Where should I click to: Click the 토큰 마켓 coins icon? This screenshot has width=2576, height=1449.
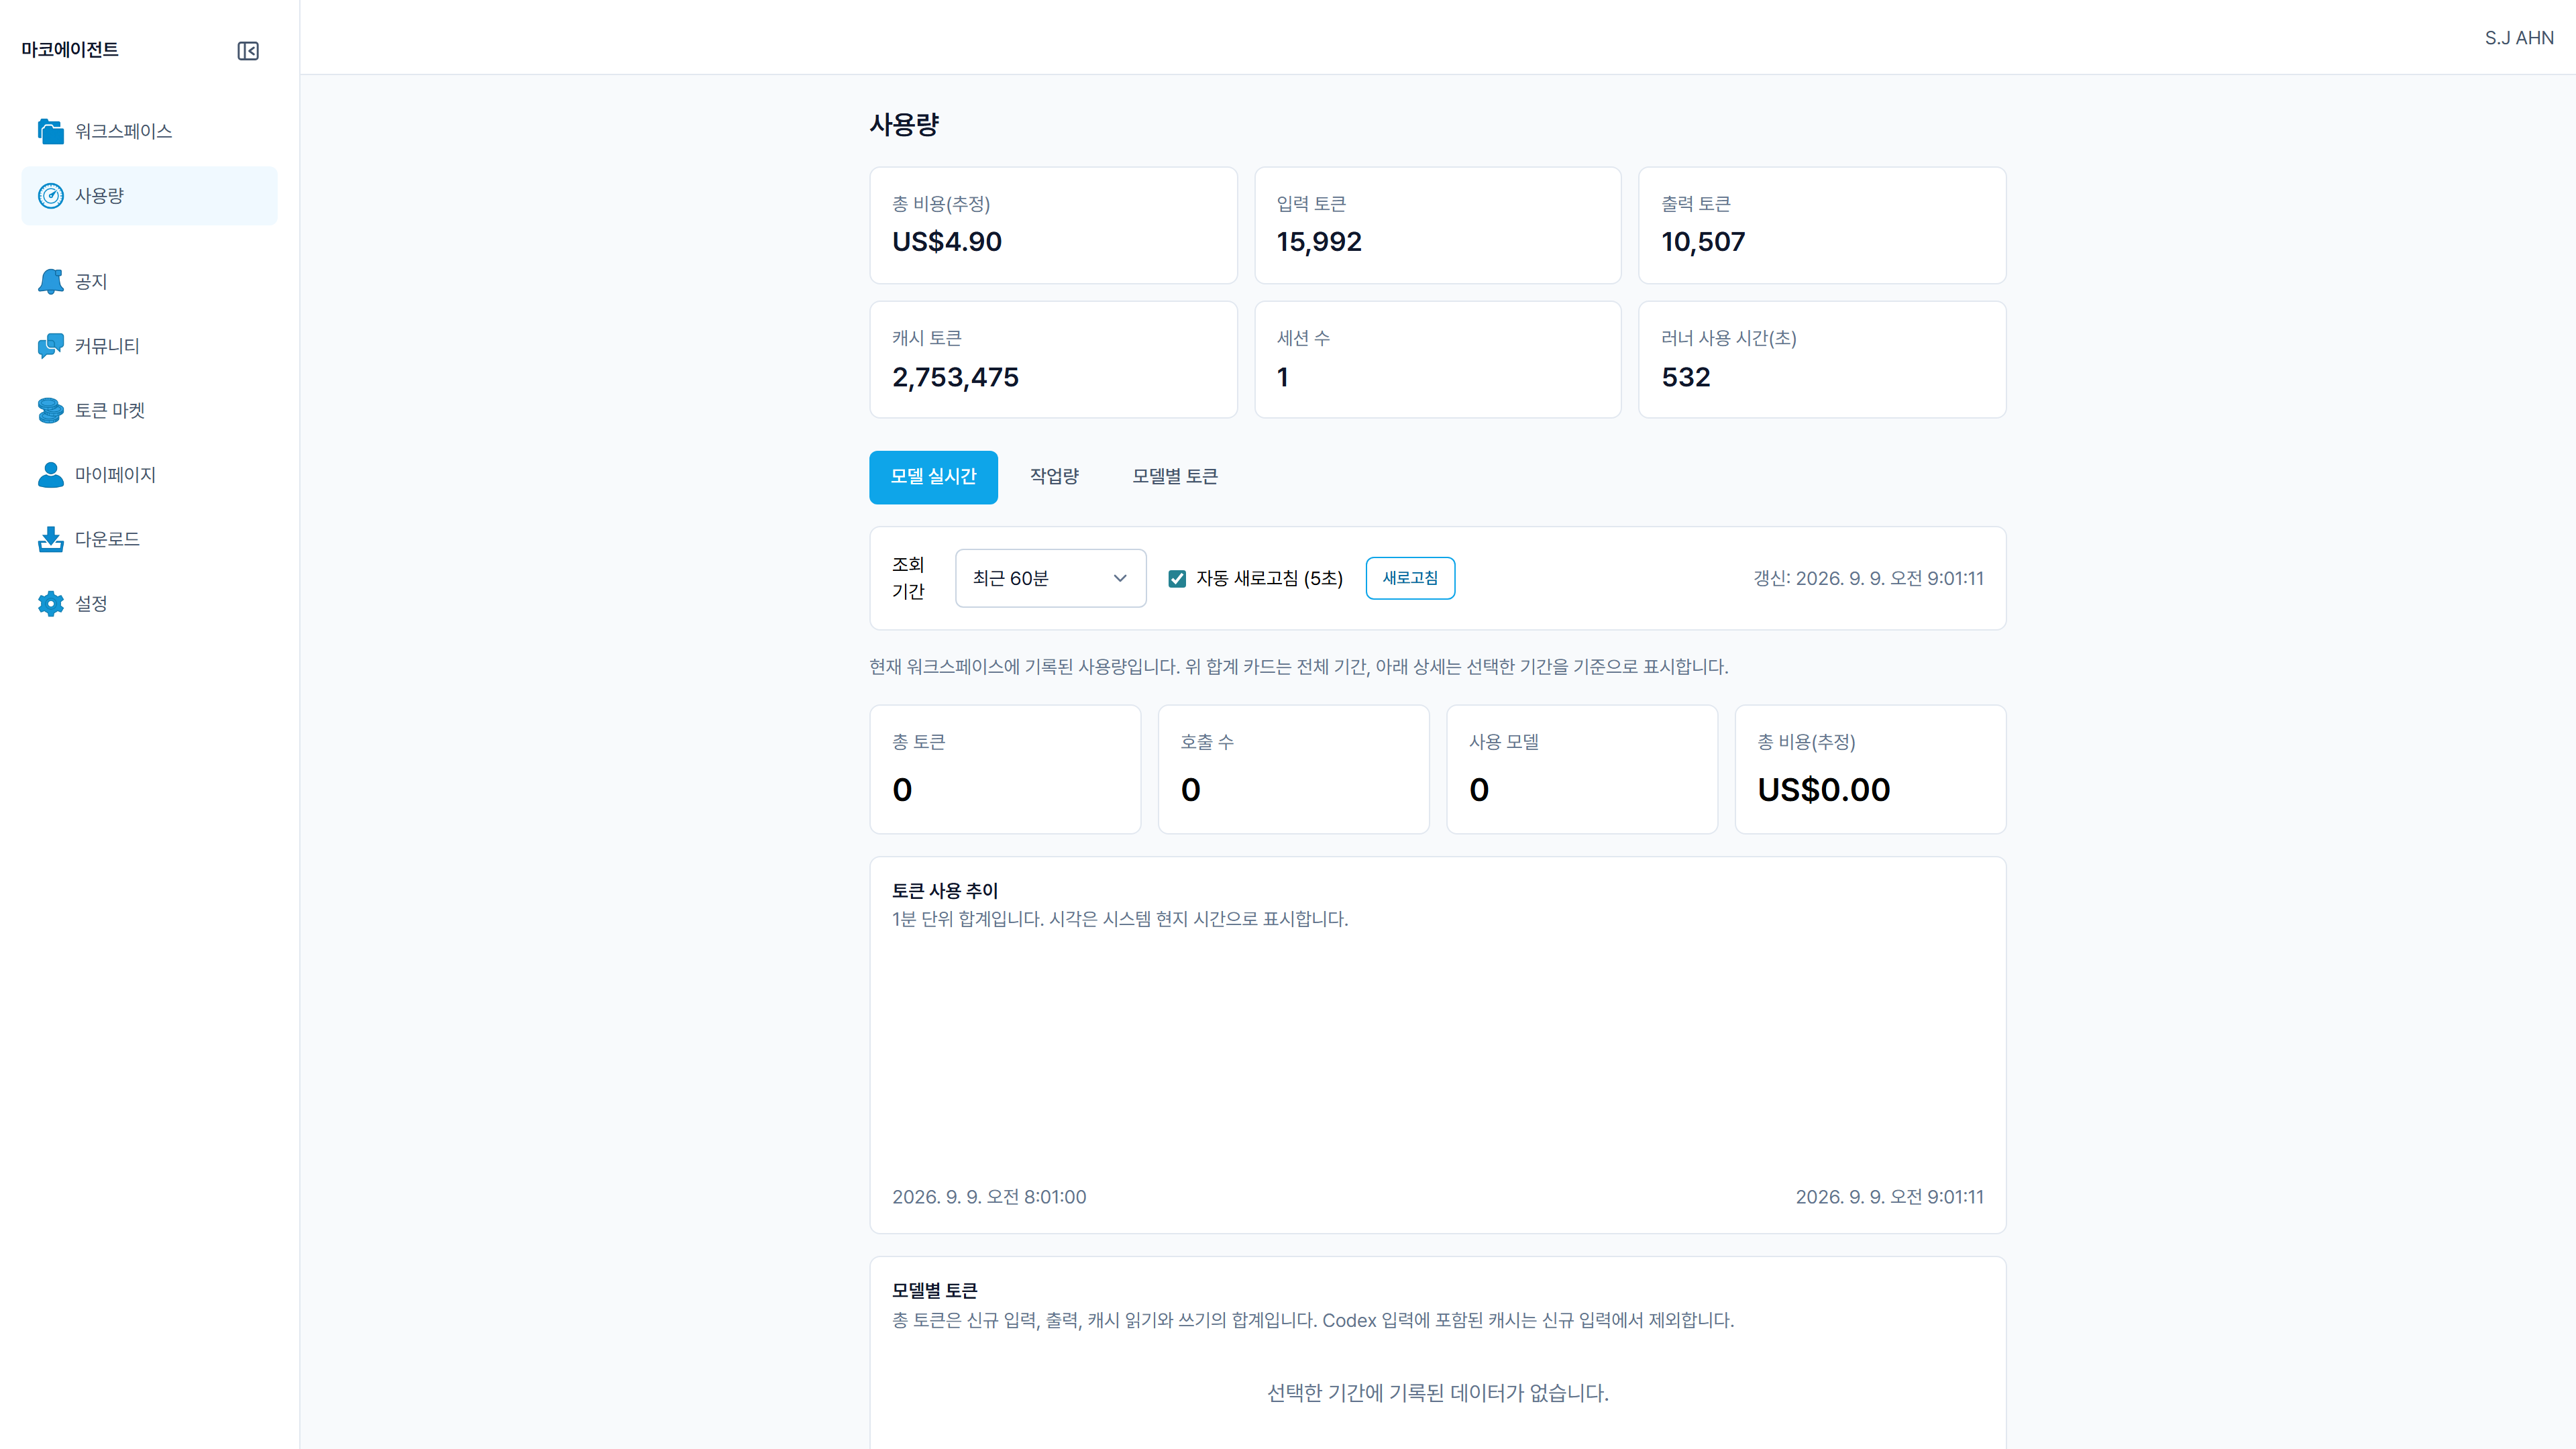point(51,411)
